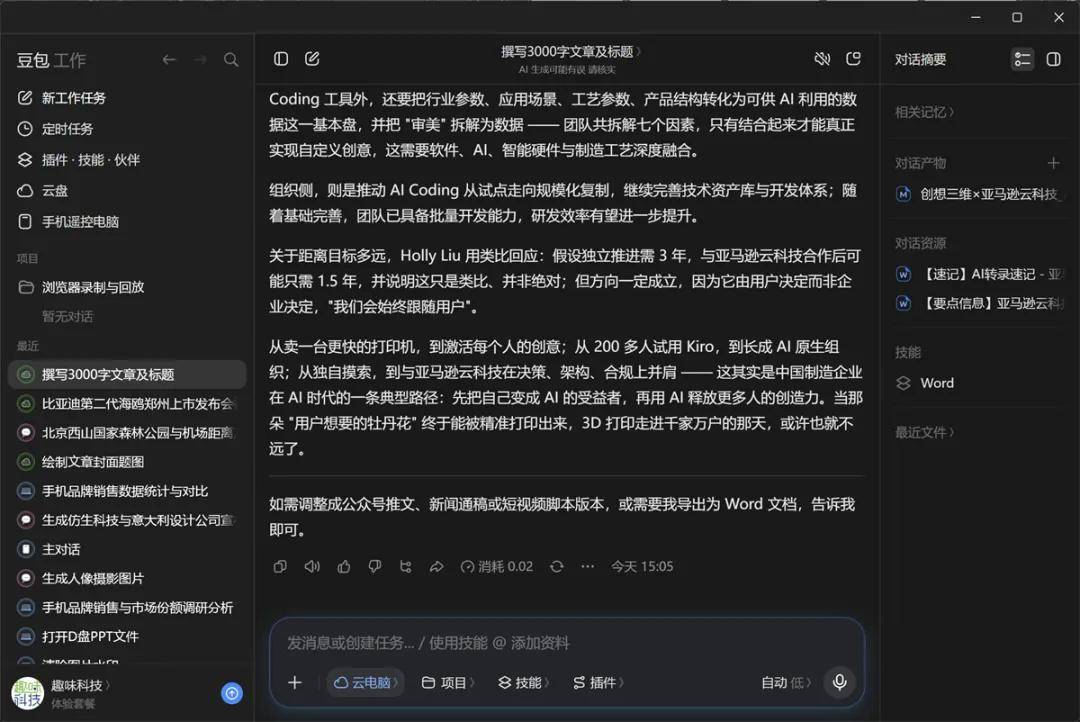Go back with the left arrow icon

point(169,60)
